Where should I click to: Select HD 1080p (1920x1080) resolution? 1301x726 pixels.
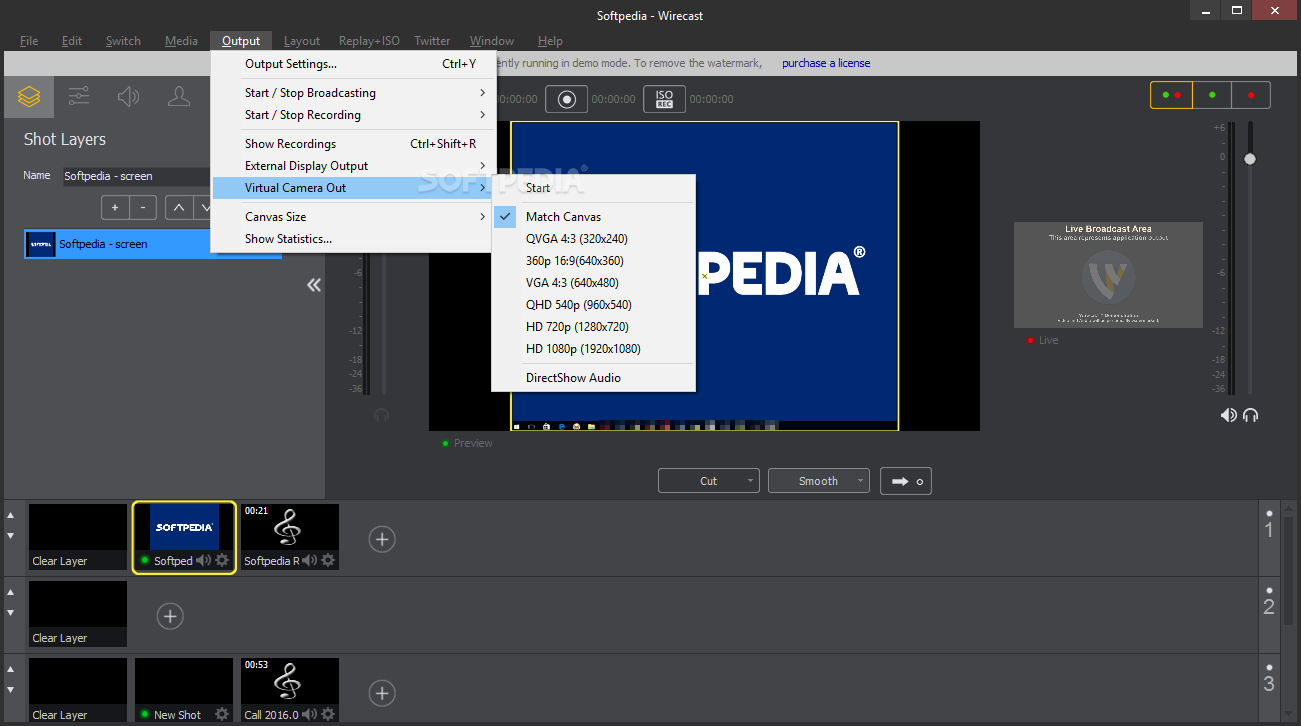(594, 348)
